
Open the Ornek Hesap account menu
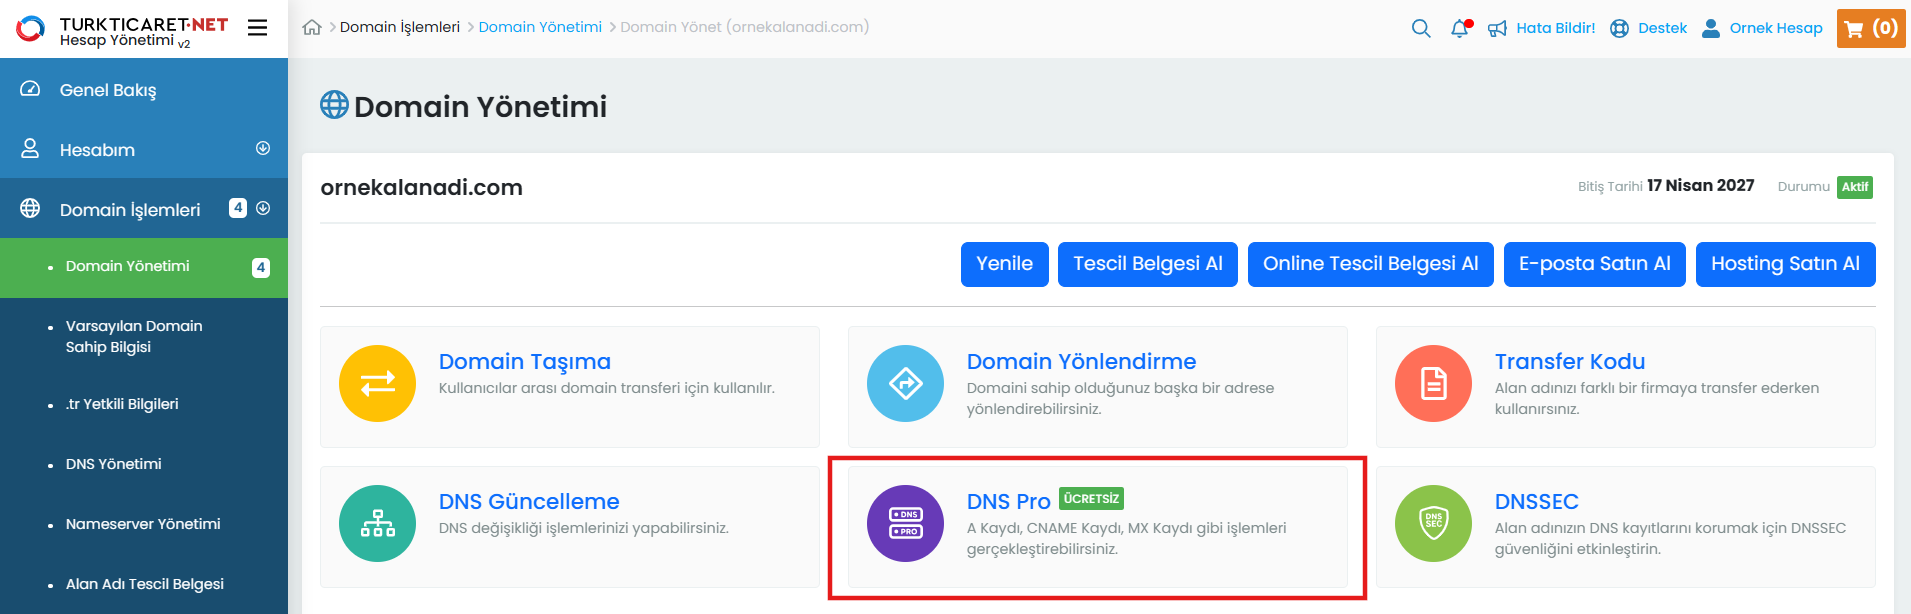coord(1763,28)
